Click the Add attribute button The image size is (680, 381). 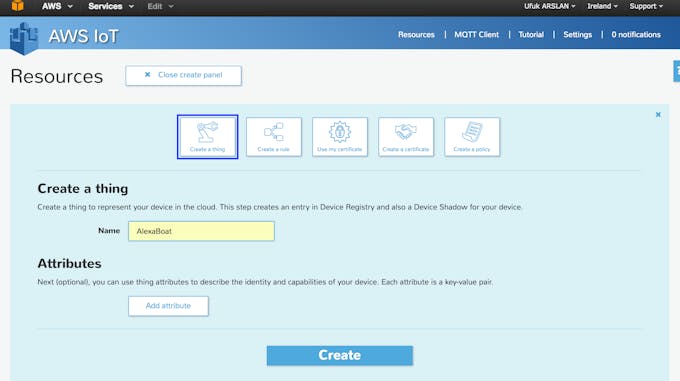click(x=168, y=306)
